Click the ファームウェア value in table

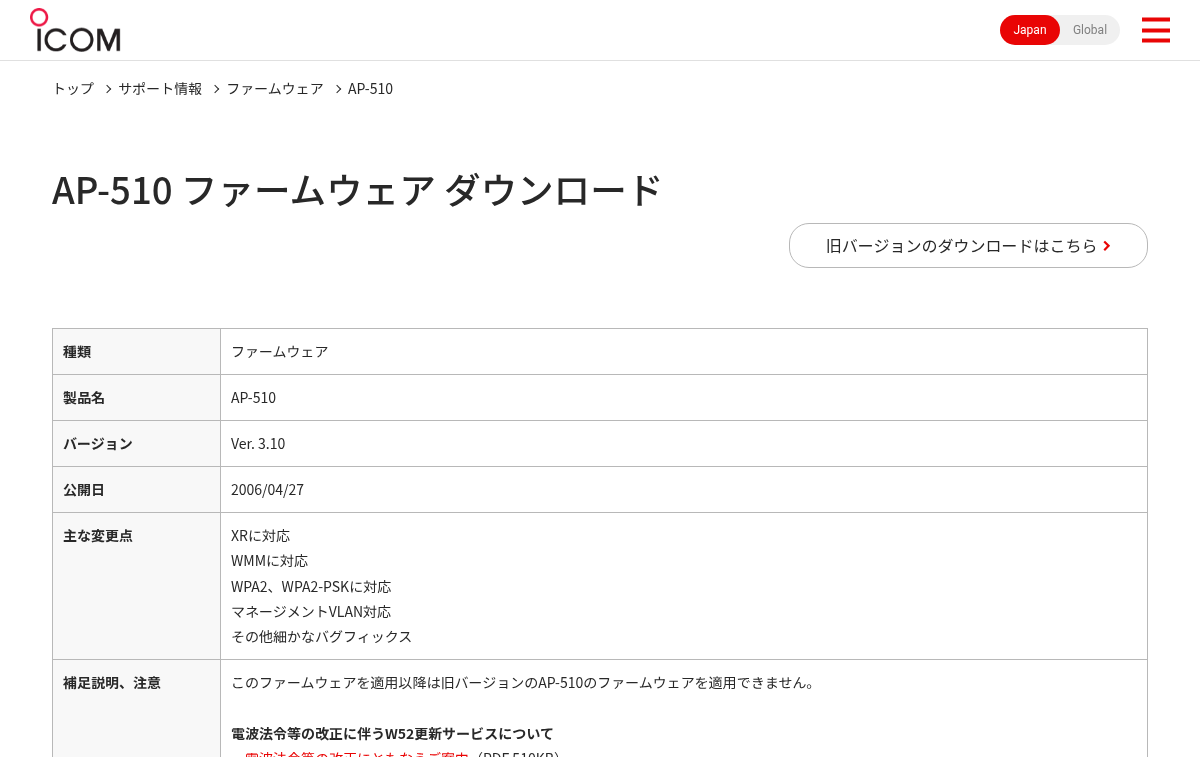280,351
